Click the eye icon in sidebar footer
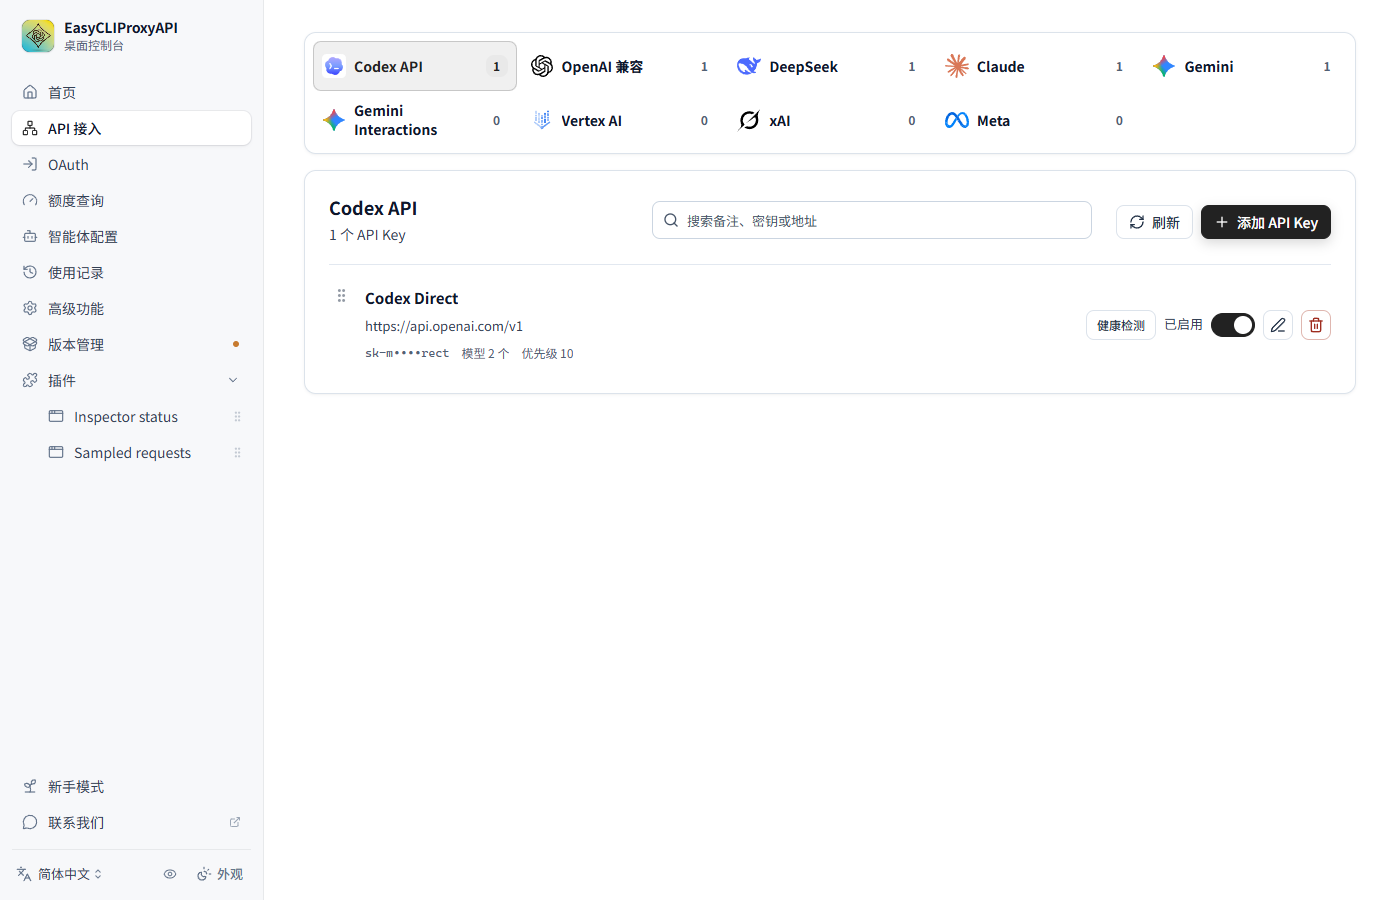This screenshot has width=1396, height=900. click(x=170, y=874)
